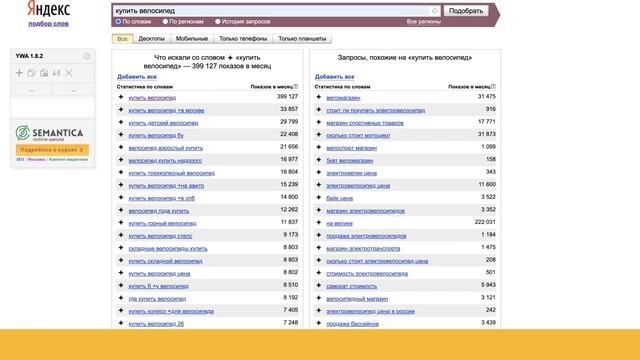
Task: Click plus next to 'сколько стоит мотоцикл'
Action: 319,135
